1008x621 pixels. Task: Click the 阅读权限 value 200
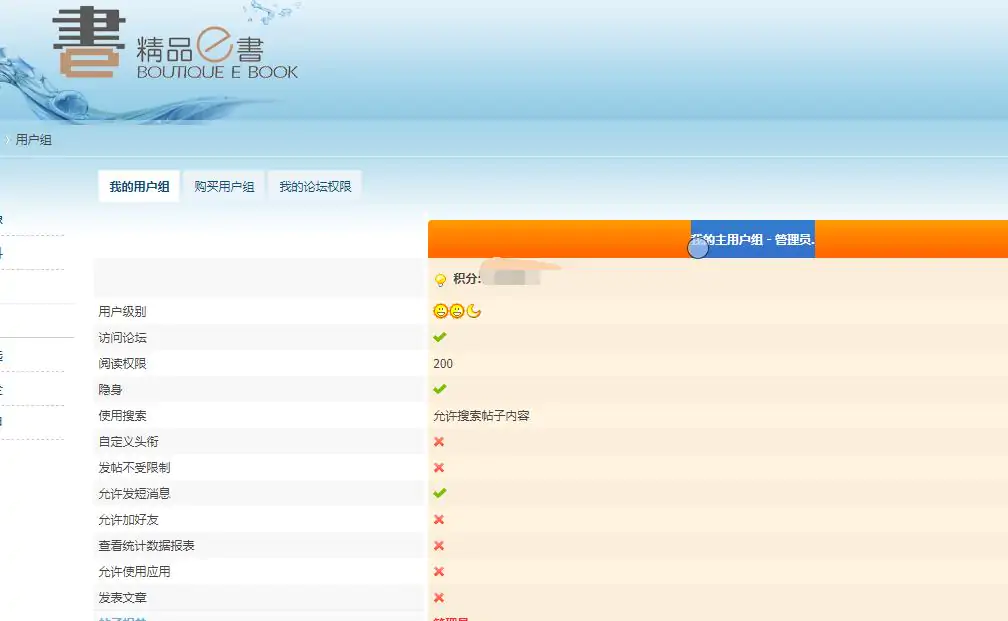443,364
